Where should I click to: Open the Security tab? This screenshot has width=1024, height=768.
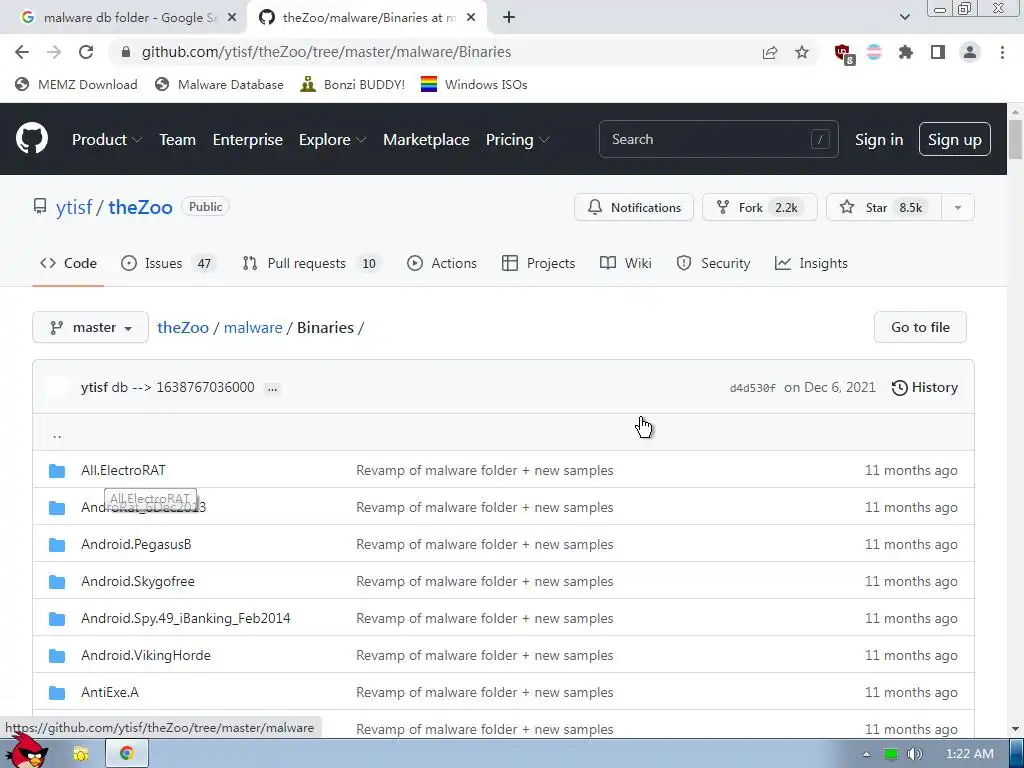713,263
